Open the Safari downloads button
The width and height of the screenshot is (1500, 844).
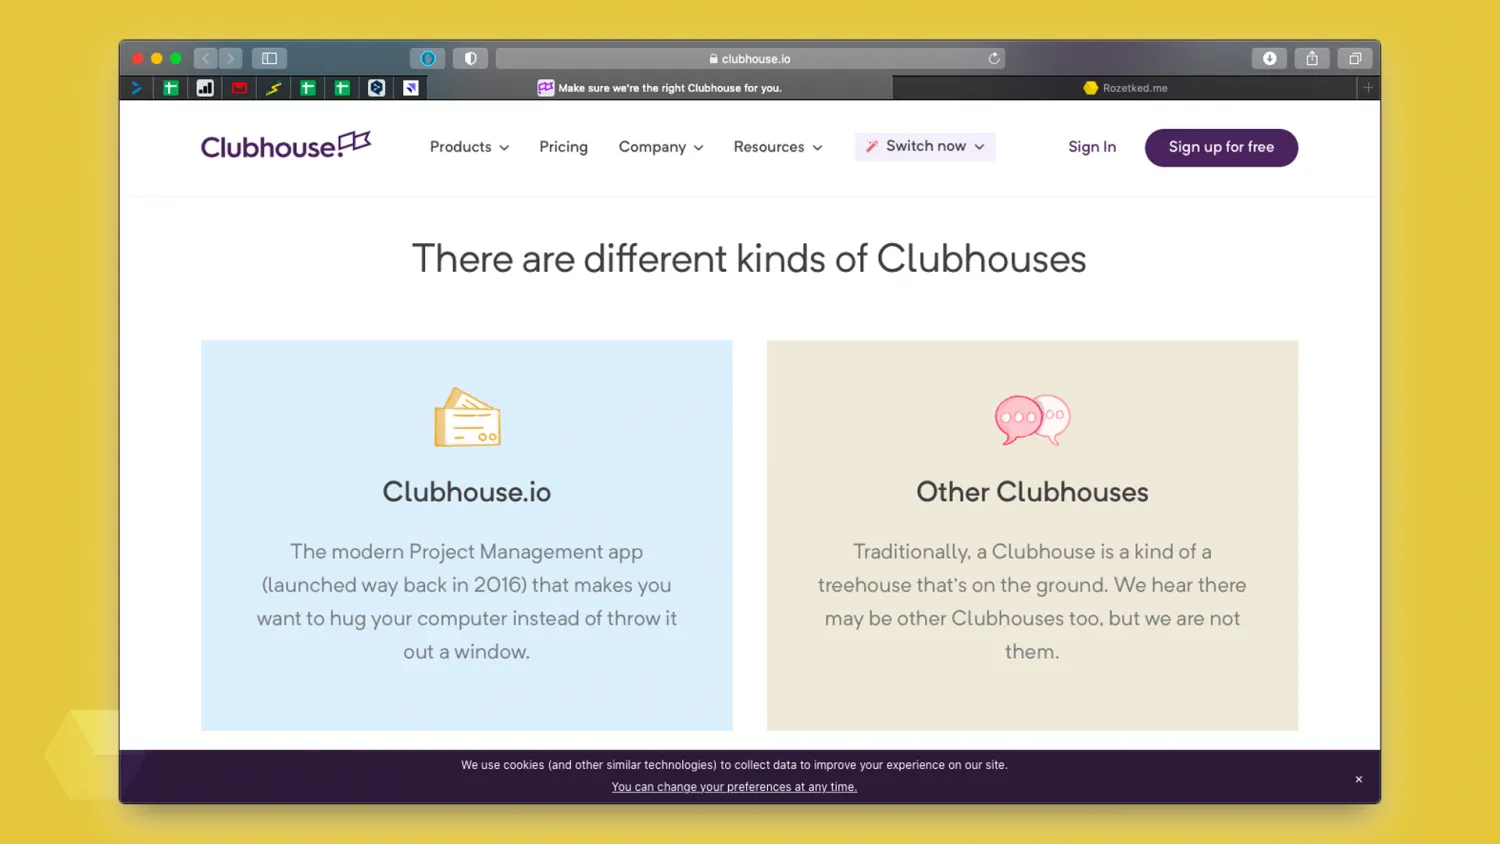[x=1269, y=59]
